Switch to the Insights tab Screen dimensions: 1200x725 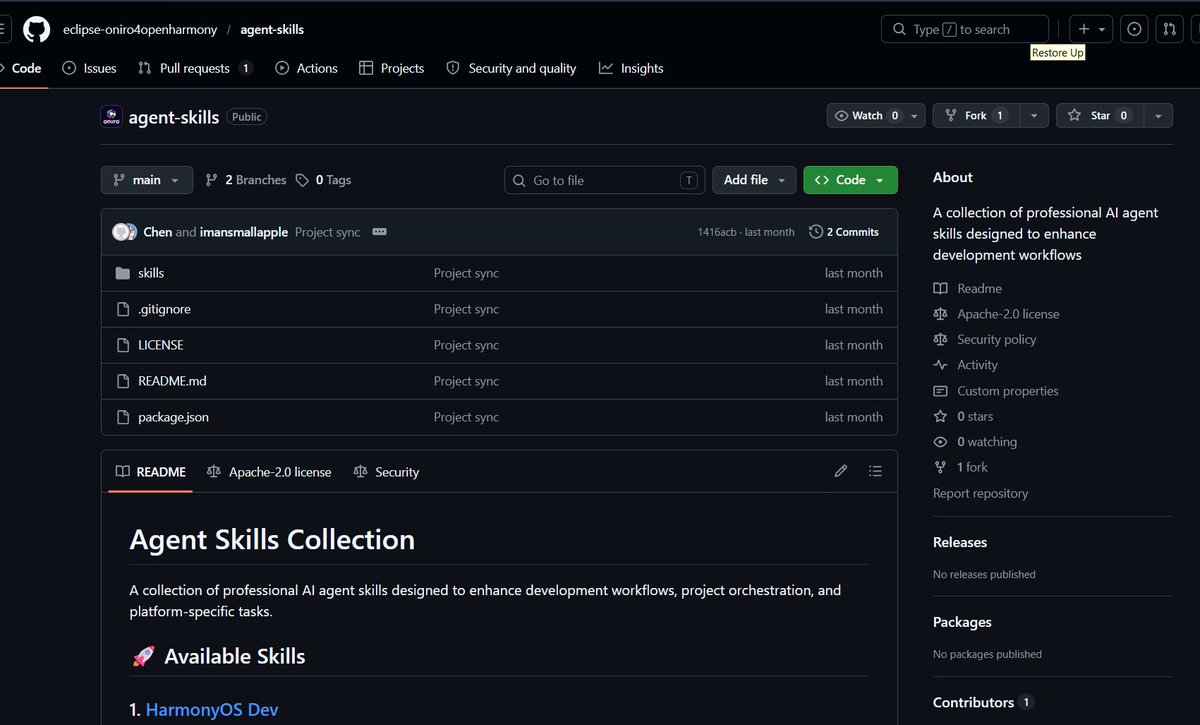(x=631, y=68)
